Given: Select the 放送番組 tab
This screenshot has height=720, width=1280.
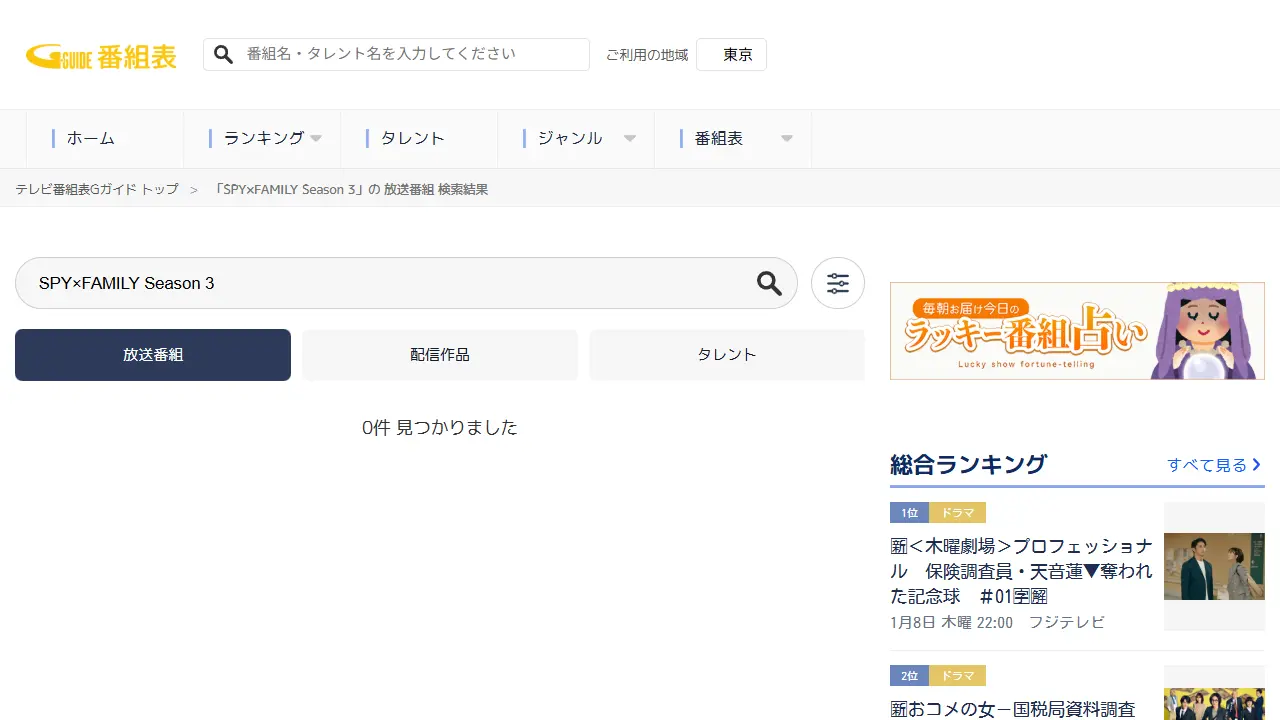Looking at the screenshot, I should coord(153,355).
